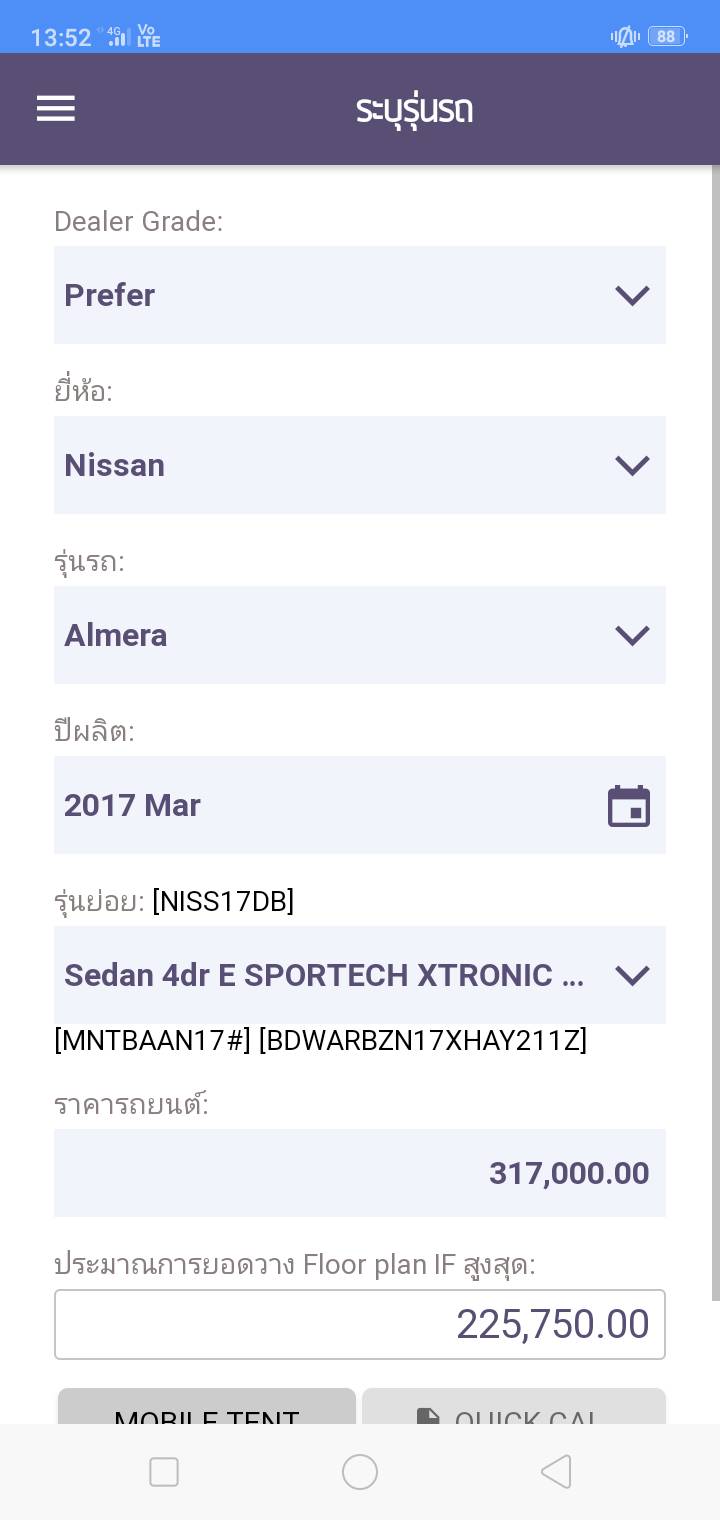The height and width of the screenshot is (1520, 720).
Task: Tap the battery indicator in status bar
Action: (x=666, y=37)
